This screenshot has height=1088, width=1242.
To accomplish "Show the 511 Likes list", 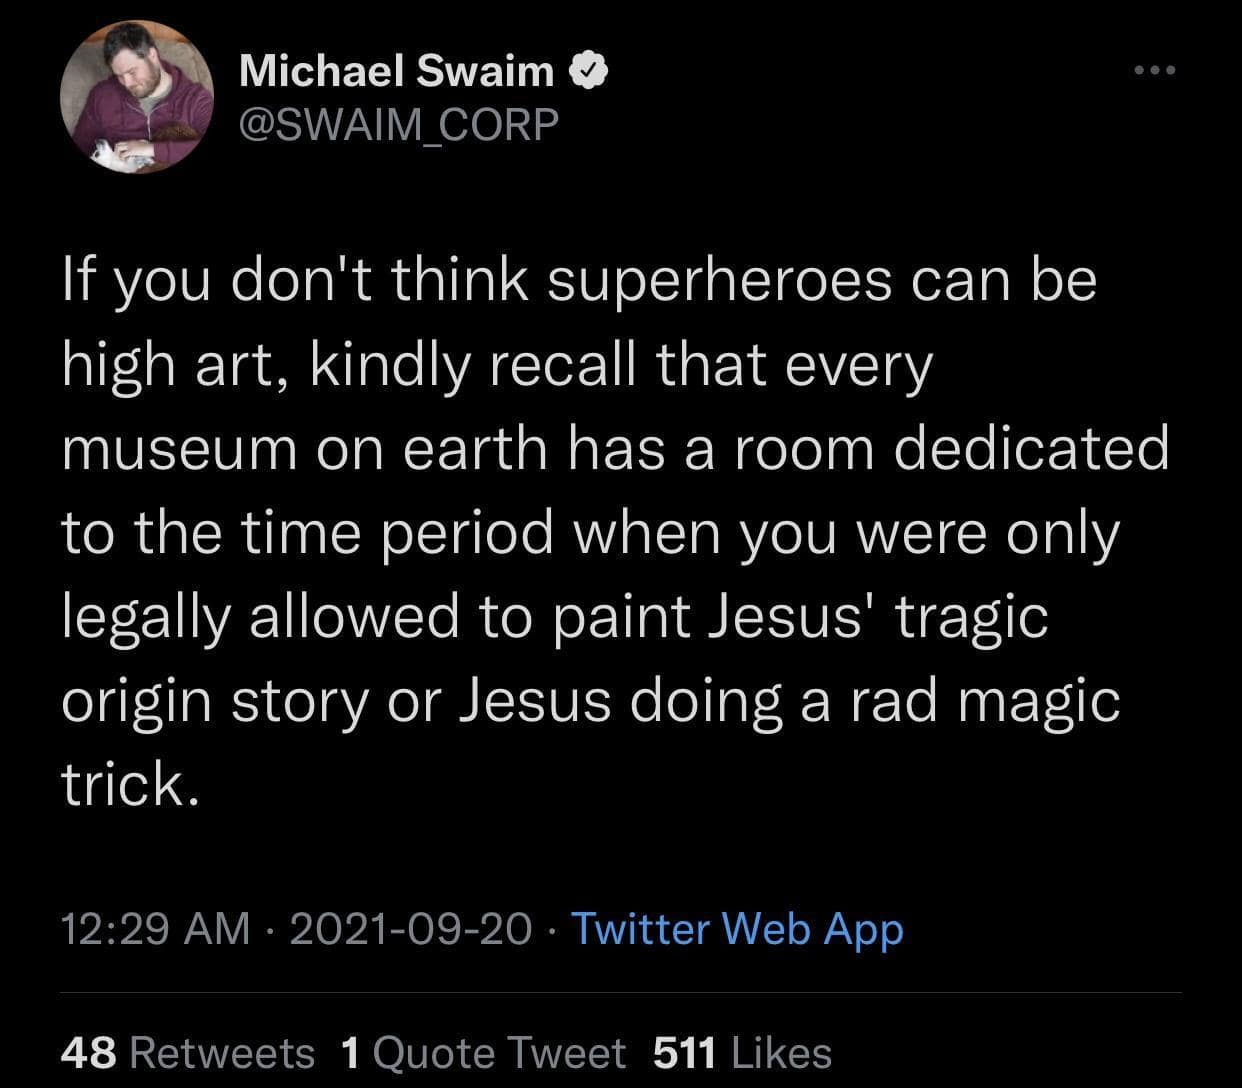I will tap(742, 1053).
